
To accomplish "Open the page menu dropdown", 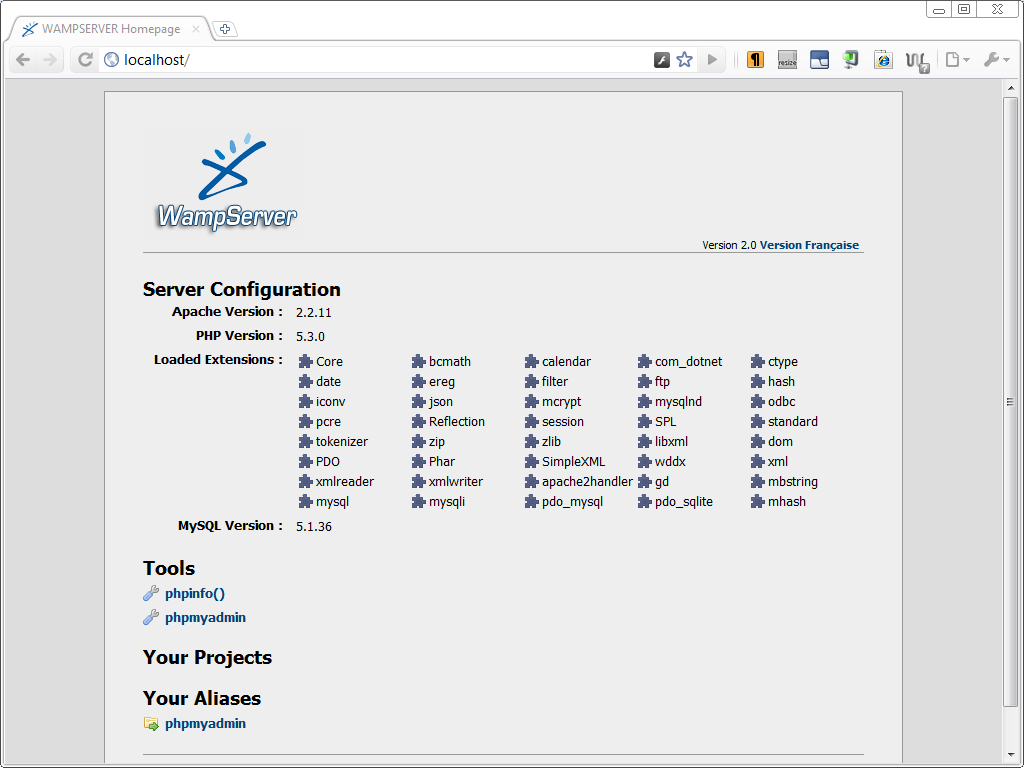I will pyautogui.click(x=957, y=60).
